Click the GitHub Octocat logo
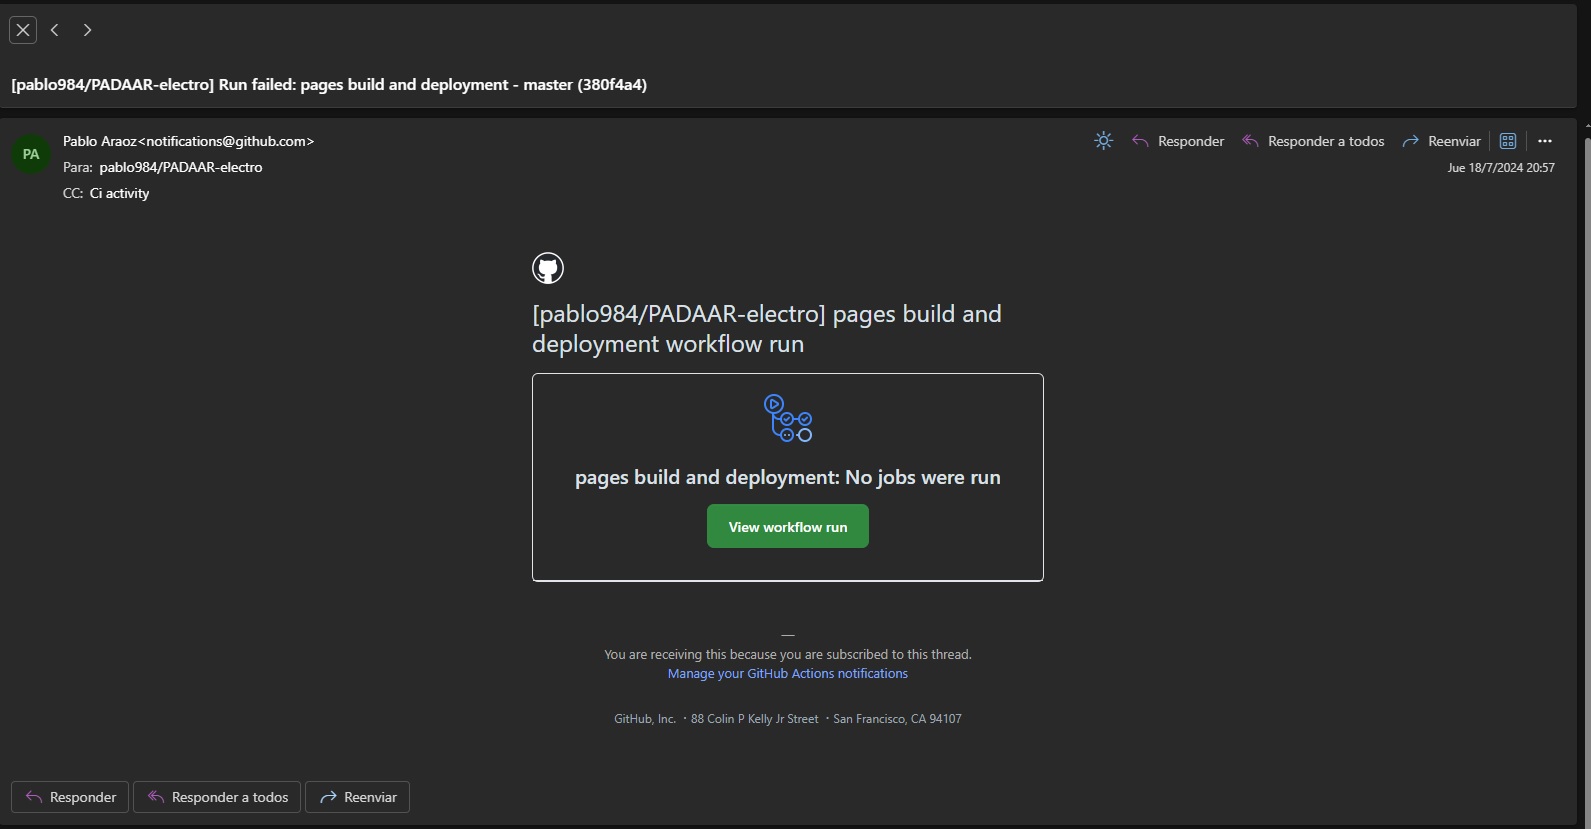Image resolution: width=1591 pixels, height=829 pixels. click(548, 268)
